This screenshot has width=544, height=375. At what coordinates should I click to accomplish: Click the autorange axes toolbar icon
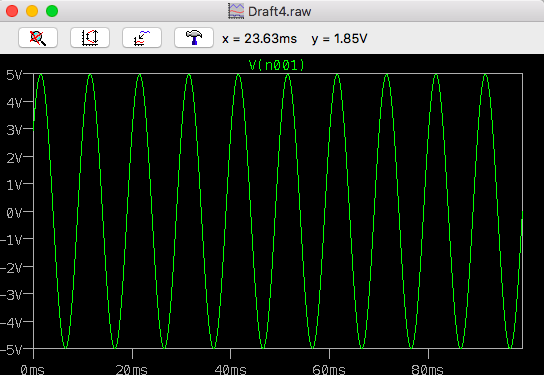click(90, 37)
